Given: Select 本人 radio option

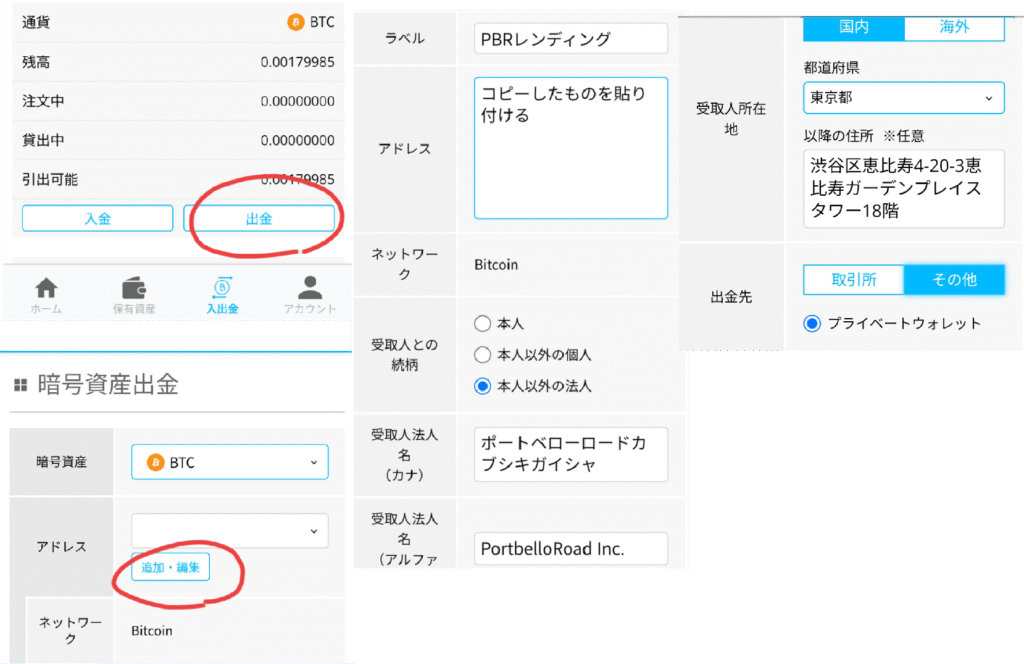Looking at the screenshot, I should coord(483,324).
